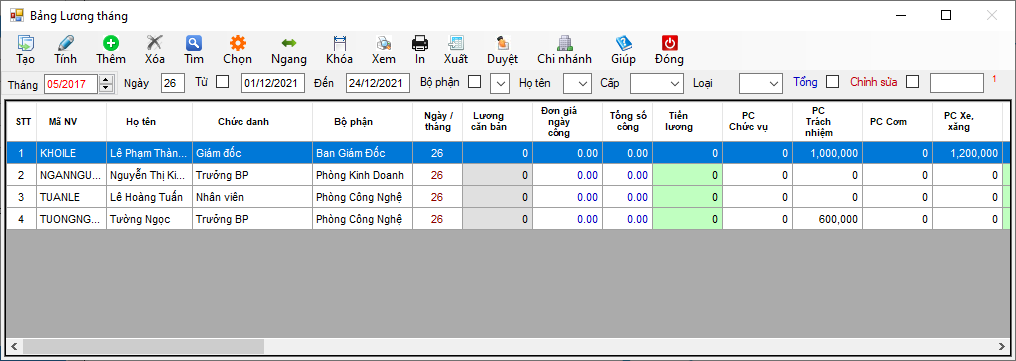Check the Tổng checkbox
This screenshot has width=1016, height=361.
833,82
